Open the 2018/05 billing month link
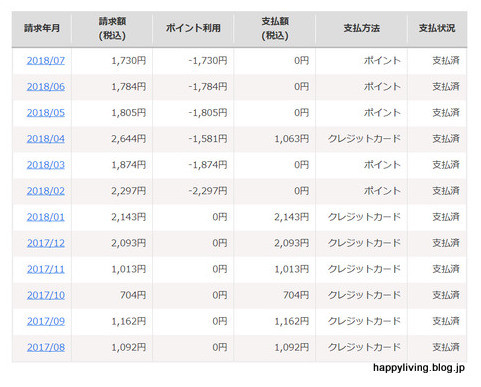 (46, 113)
